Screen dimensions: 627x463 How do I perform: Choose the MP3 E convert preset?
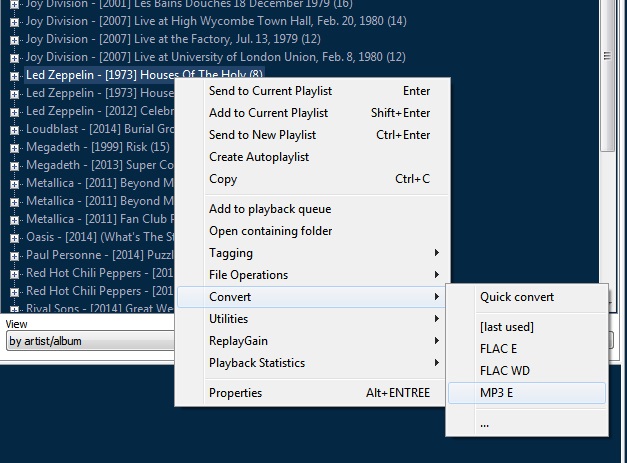click(x=527, y=393)
